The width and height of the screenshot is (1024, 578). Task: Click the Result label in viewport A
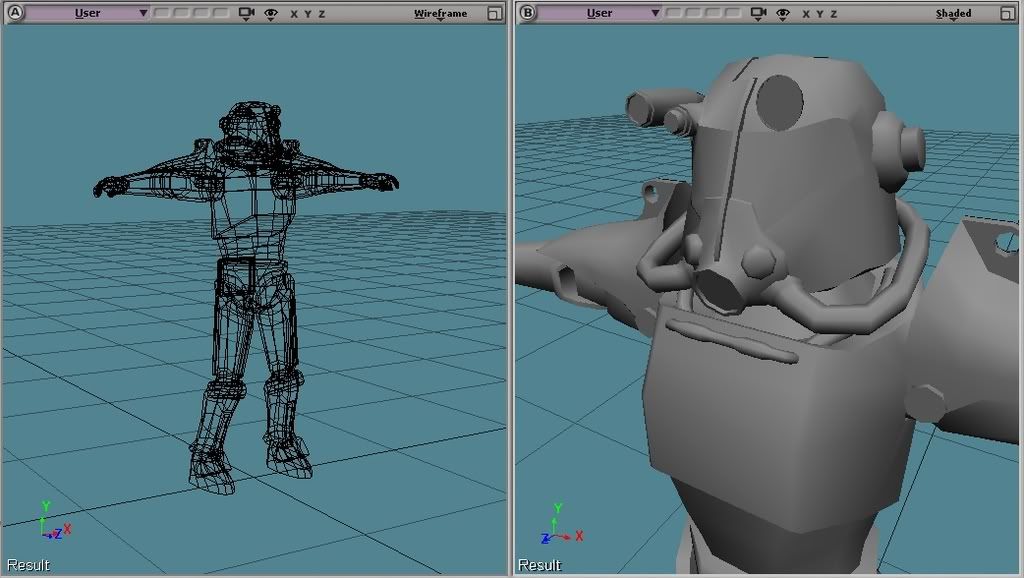click(28, 565)
